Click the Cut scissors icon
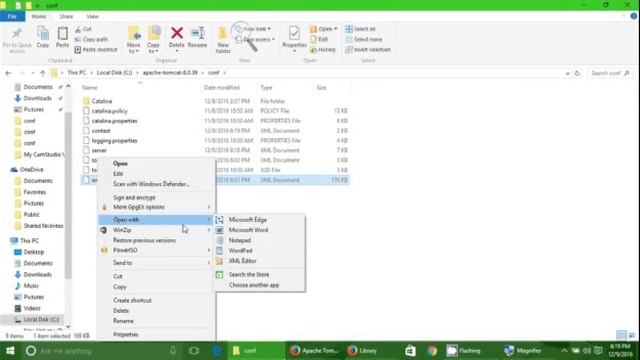This screenshot has width=640, height=360. 78,29
